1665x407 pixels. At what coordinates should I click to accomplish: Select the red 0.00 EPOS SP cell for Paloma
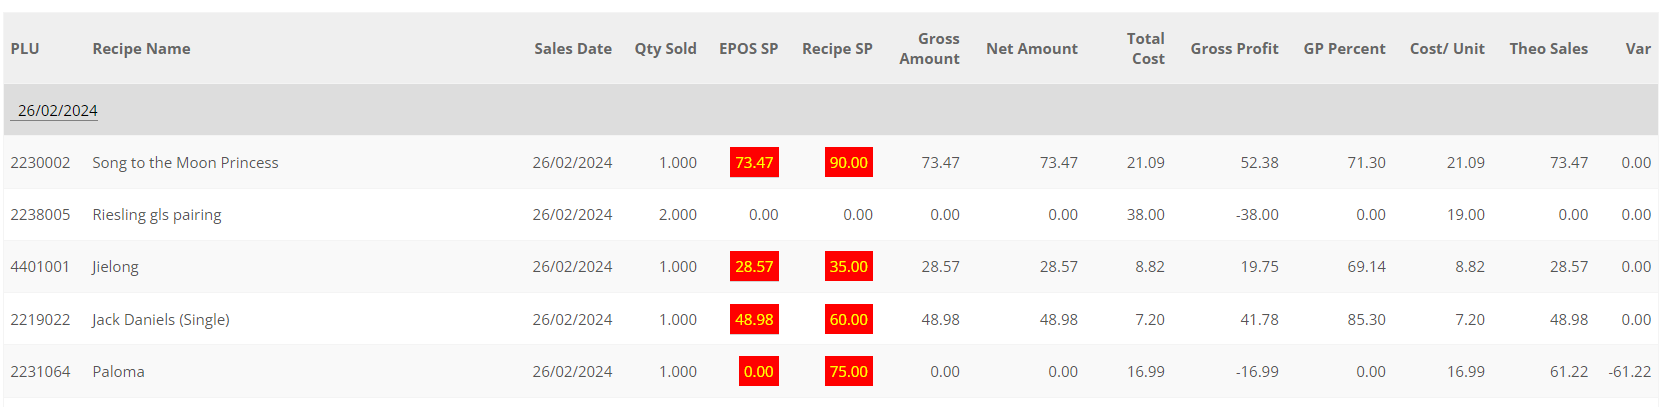758,372
